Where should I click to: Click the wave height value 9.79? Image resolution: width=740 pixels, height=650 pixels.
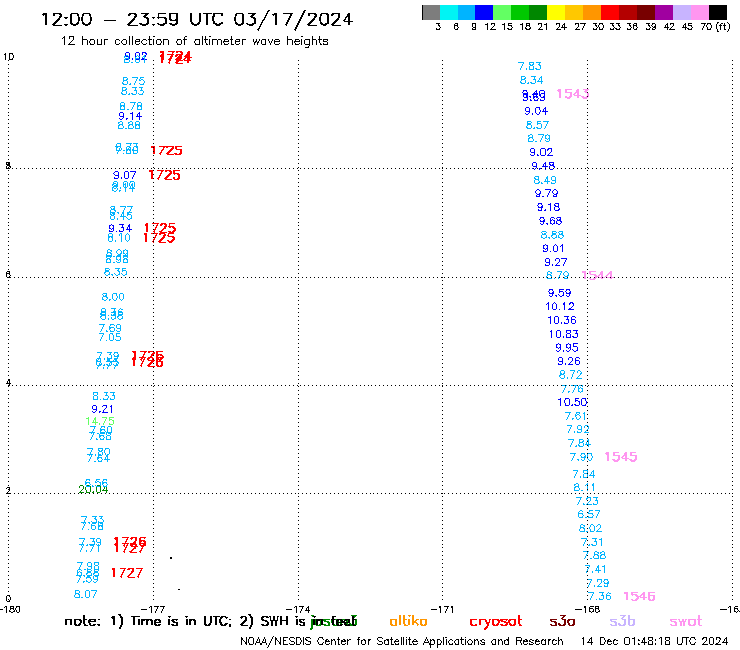pos(547,194)
